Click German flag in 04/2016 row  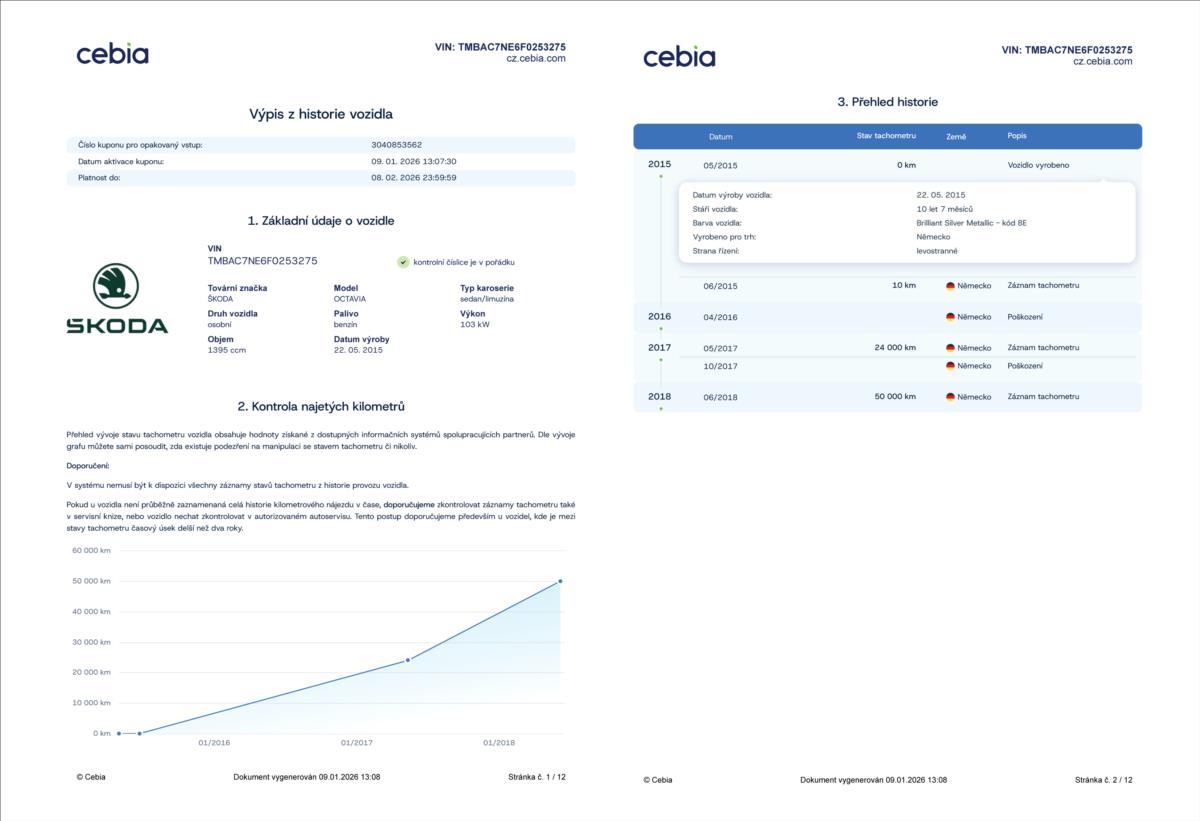point(950,317)
